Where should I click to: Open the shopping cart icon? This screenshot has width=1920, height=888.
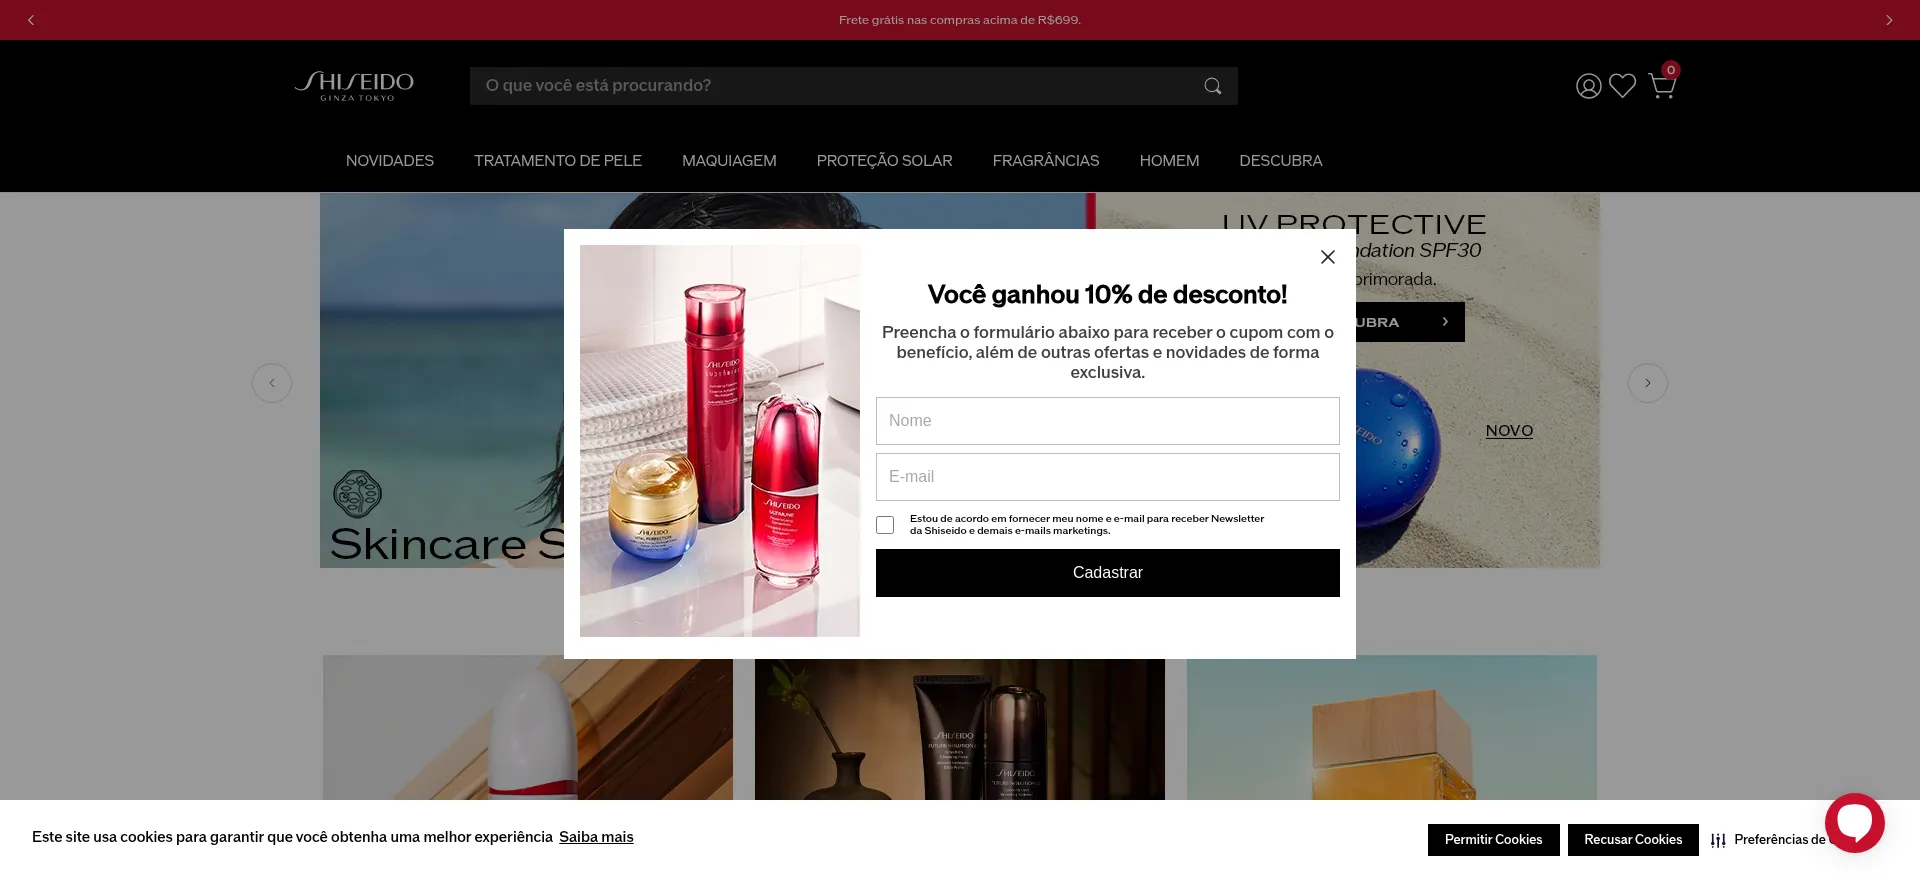pyautogui.click(x=1661, y=87)
